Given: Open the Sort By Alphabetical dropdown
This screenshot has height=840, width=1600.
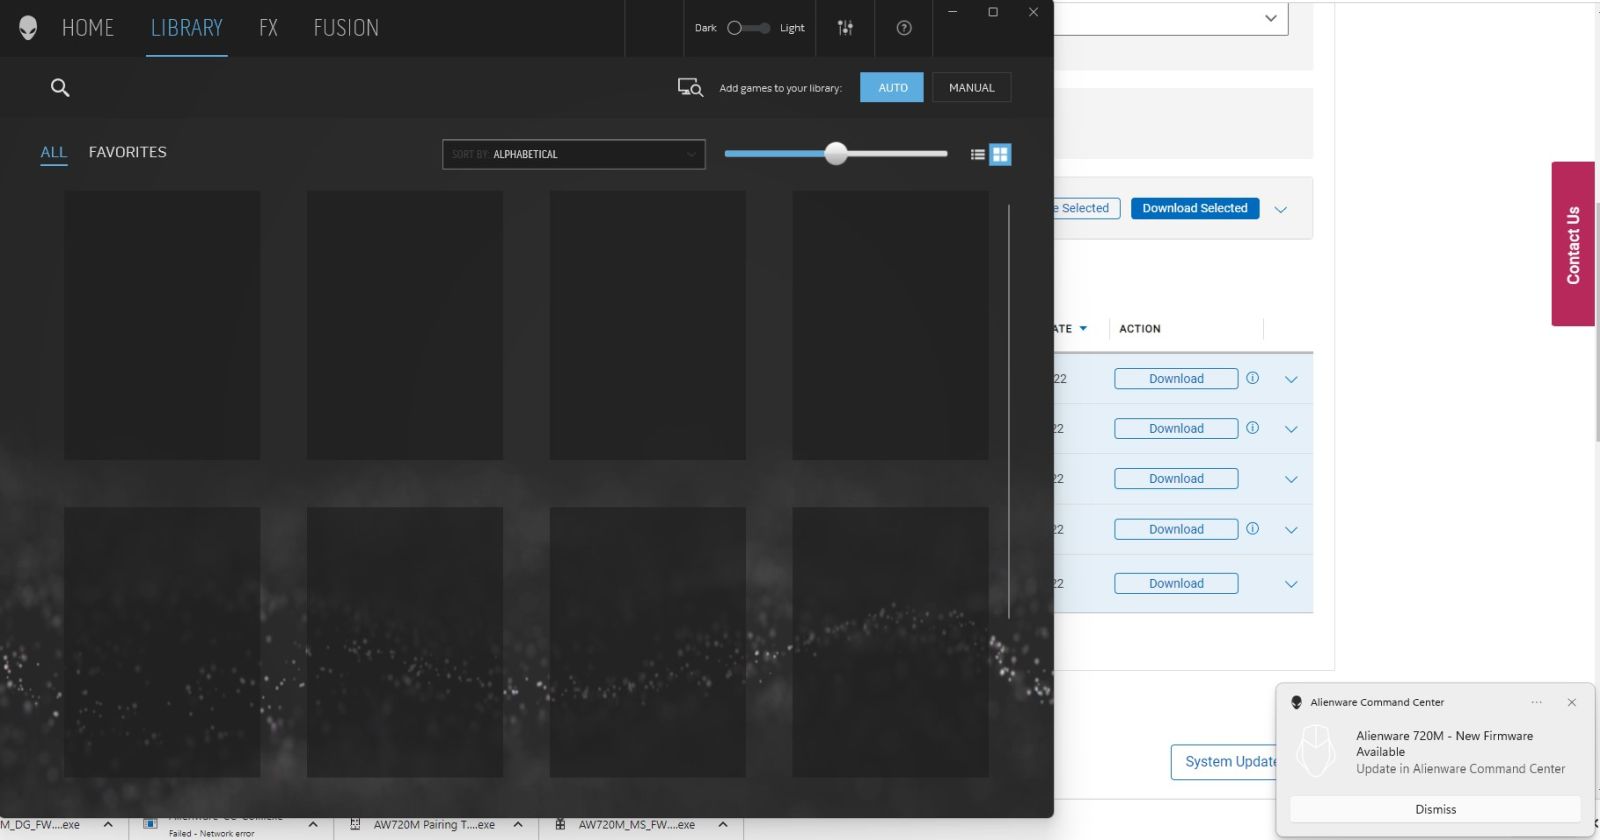Looking at the screenshot, I should pos(574,154).
